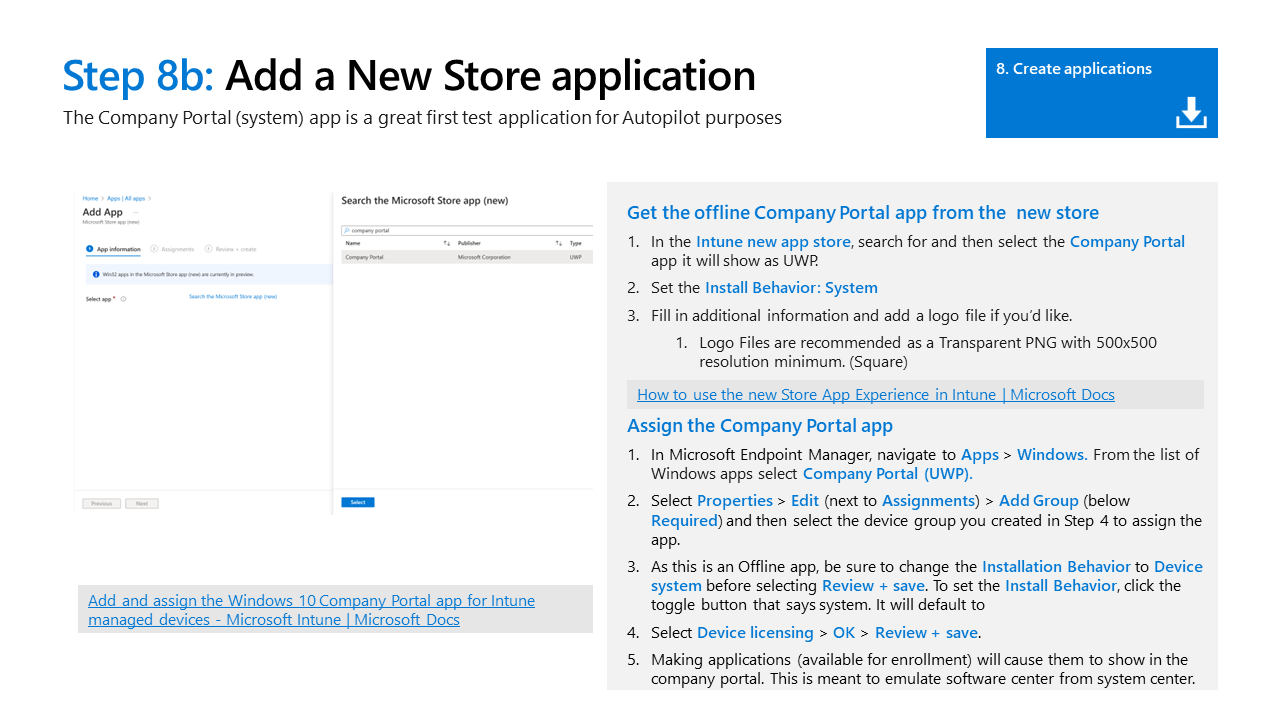Click the Publisher column header
1280x720 pixels.
tap(469, 243)
